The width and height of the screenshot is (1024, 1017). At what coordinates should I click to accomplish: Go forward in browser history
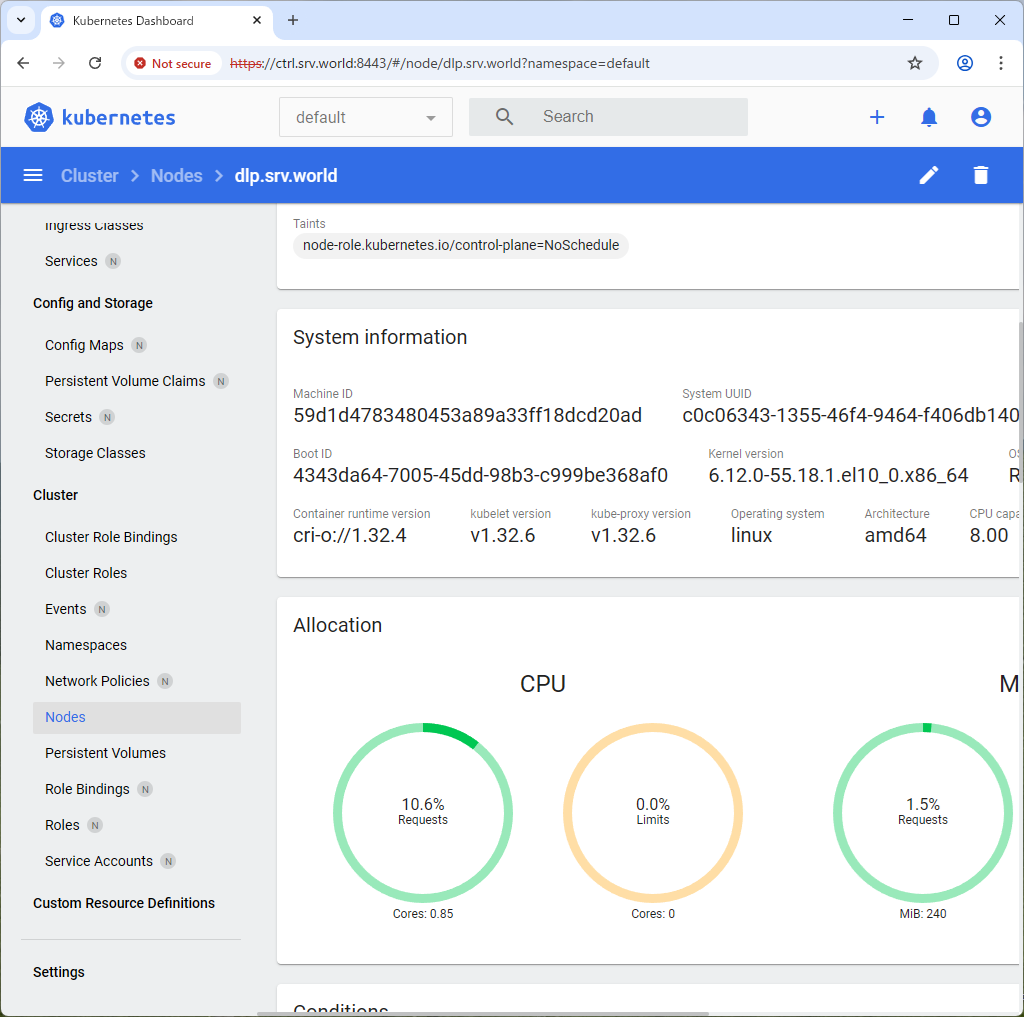pos(59,63)
